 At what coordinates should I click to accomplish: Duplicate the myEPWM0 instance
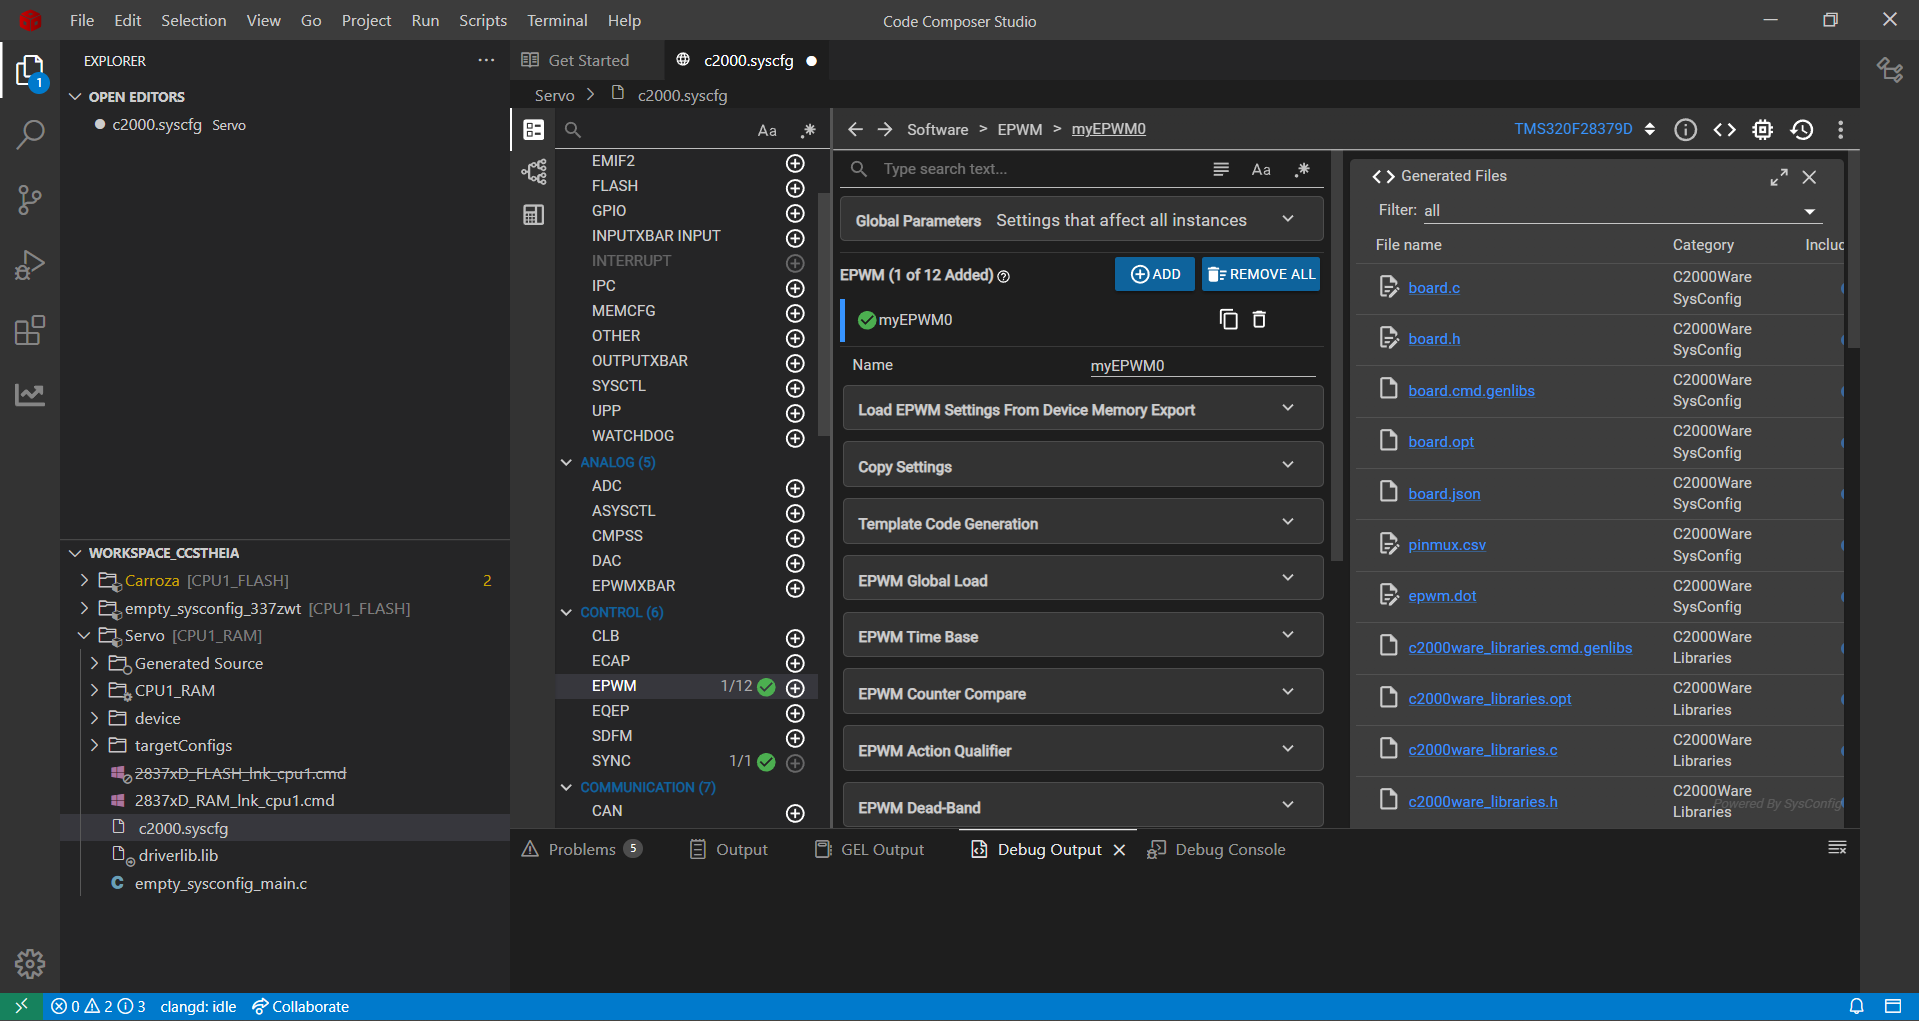pyautogui.click(x=1228, y=319)
